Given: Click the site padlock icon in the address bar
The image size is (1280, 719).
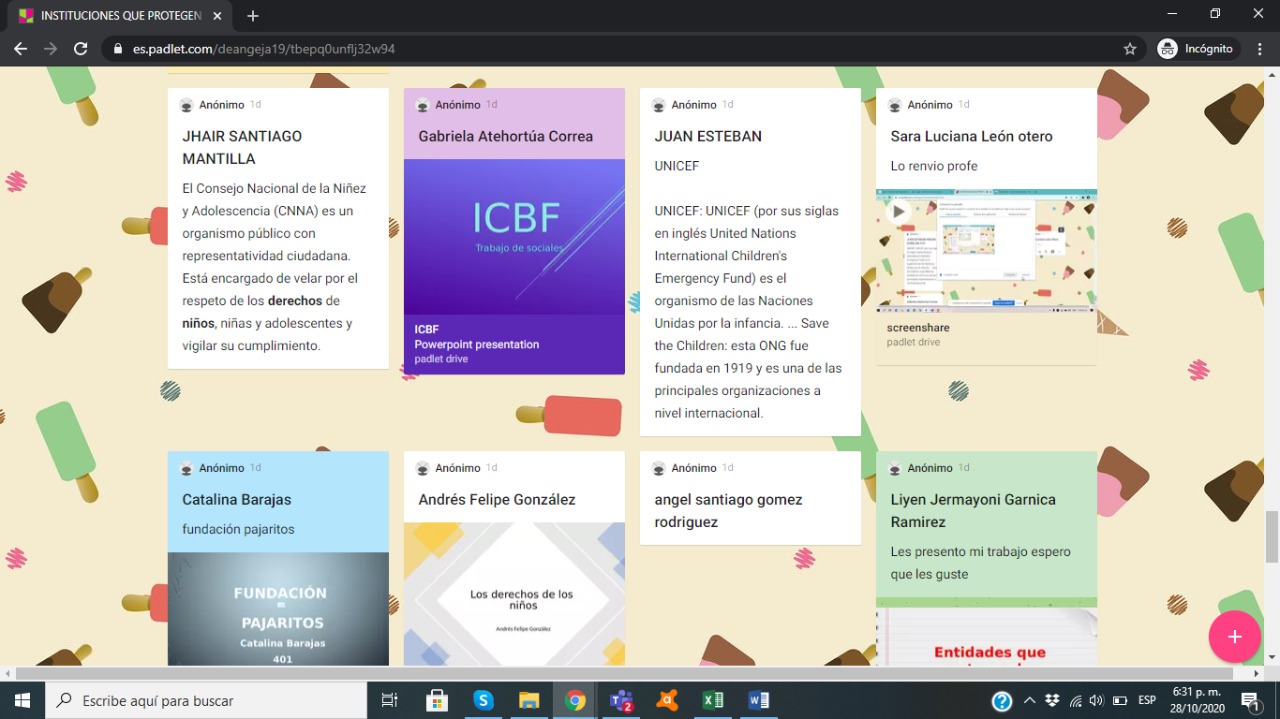Looking at the screenshot, I should [x=119, y=47].
